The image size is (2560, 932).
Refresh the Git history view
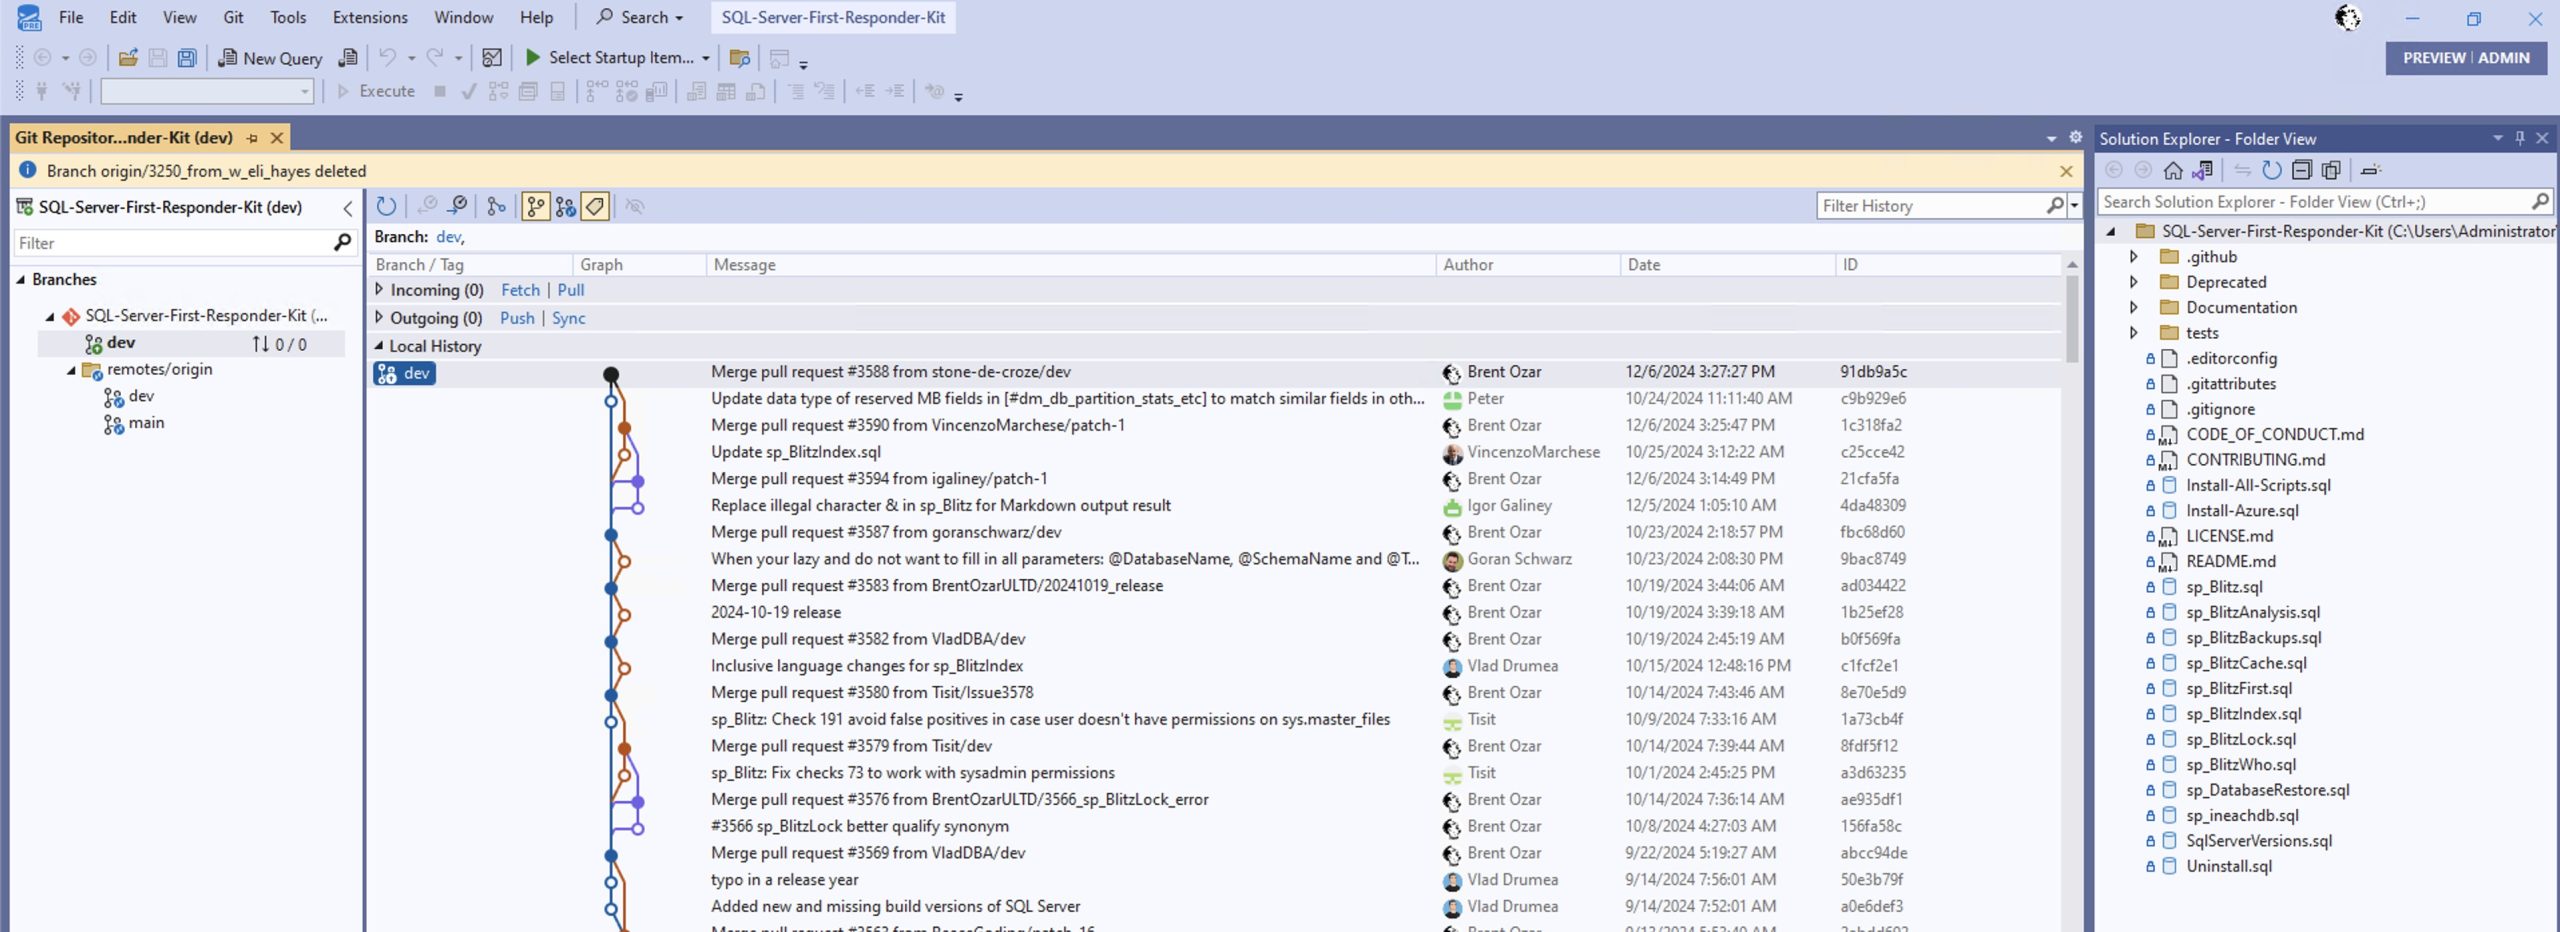click(x=386, y=206)
